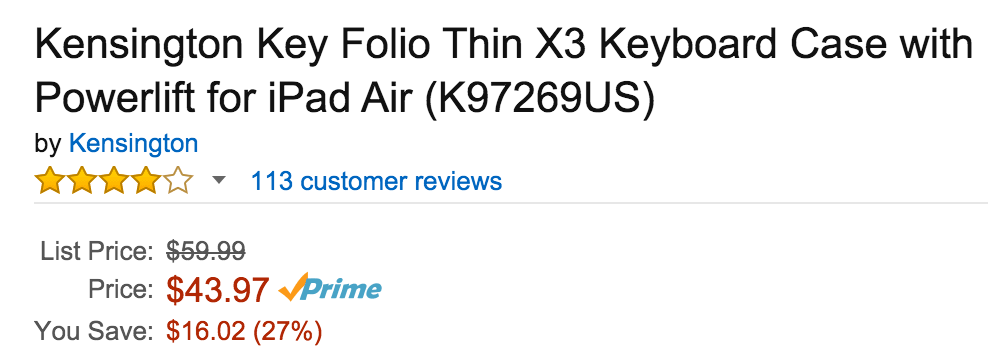Click the red $43.97 price

[x=218, y=290]
